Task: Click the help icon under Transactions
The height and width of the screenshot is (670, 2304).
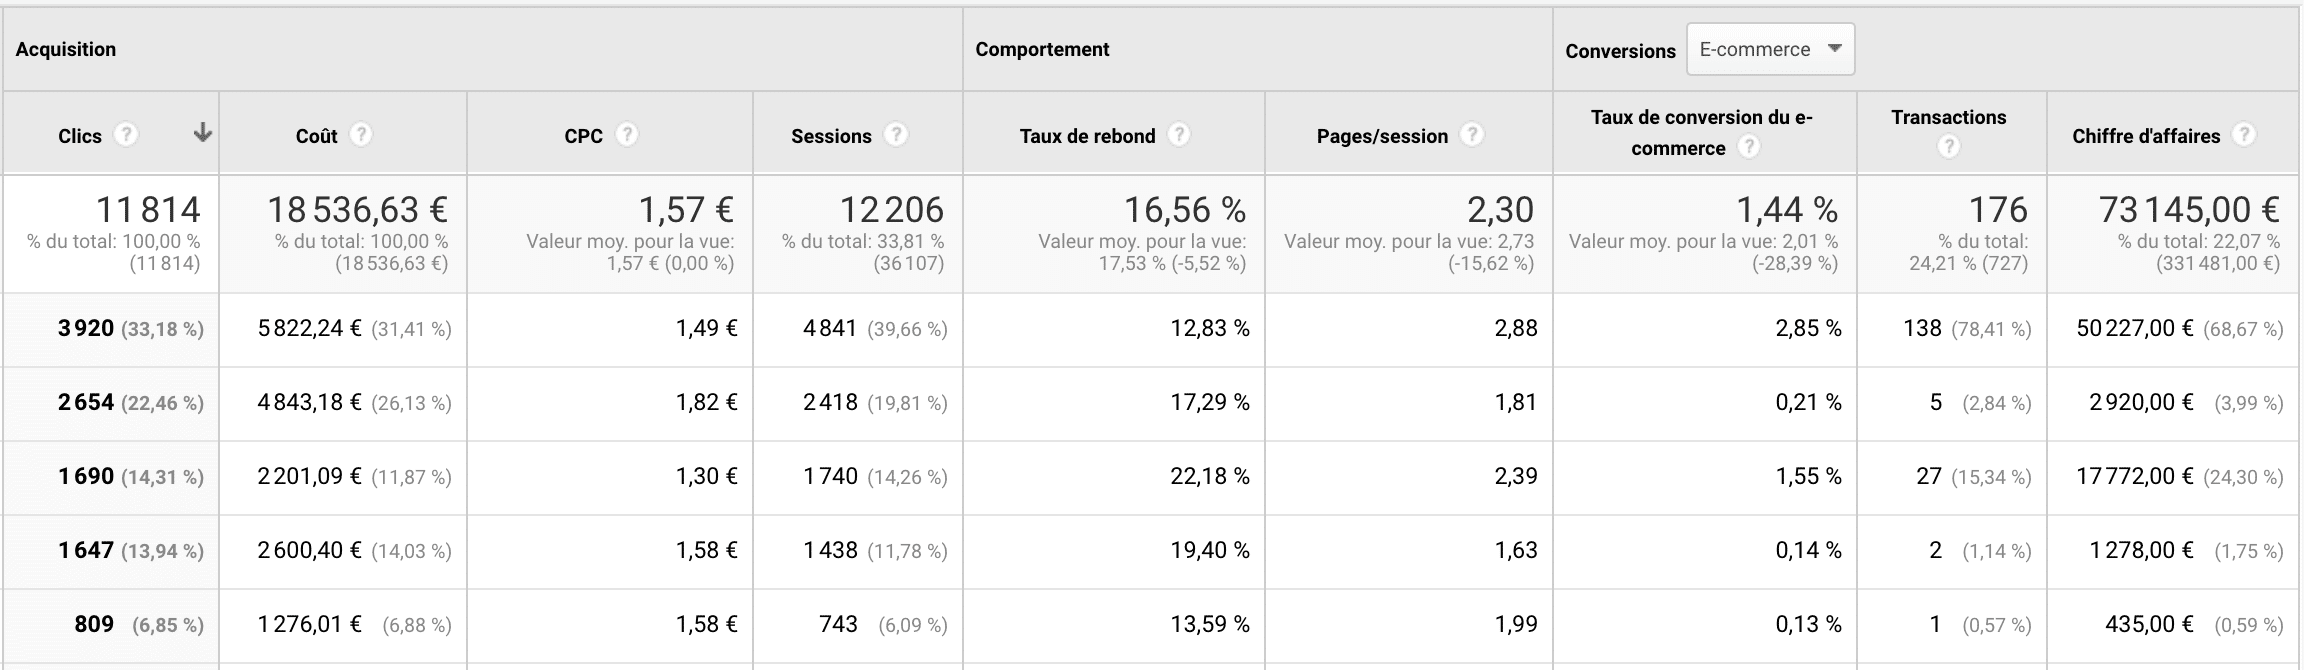Action: point(1948,148)
